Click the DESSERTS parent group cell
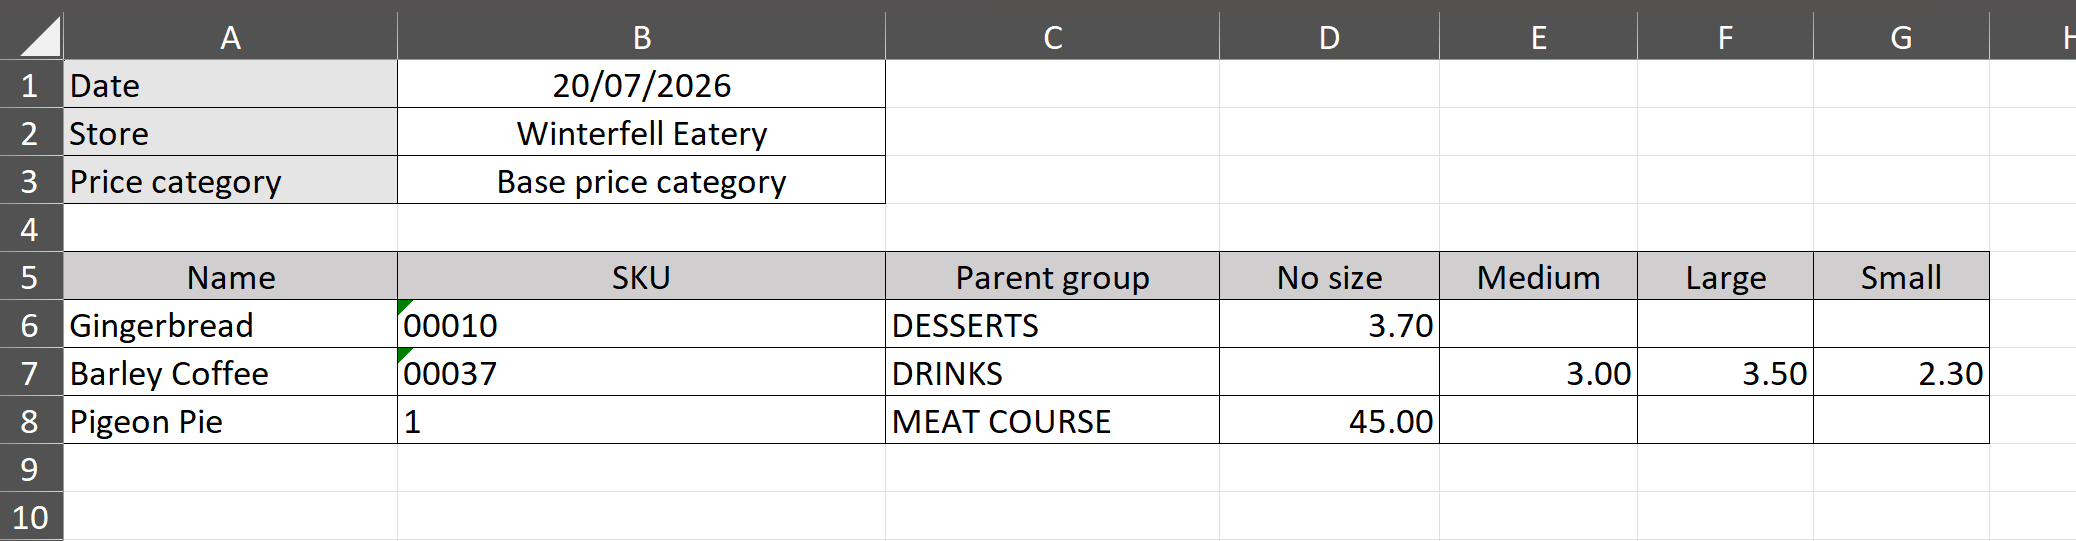The height and width of the screenshot is (541, 2076). [1052, 324]
